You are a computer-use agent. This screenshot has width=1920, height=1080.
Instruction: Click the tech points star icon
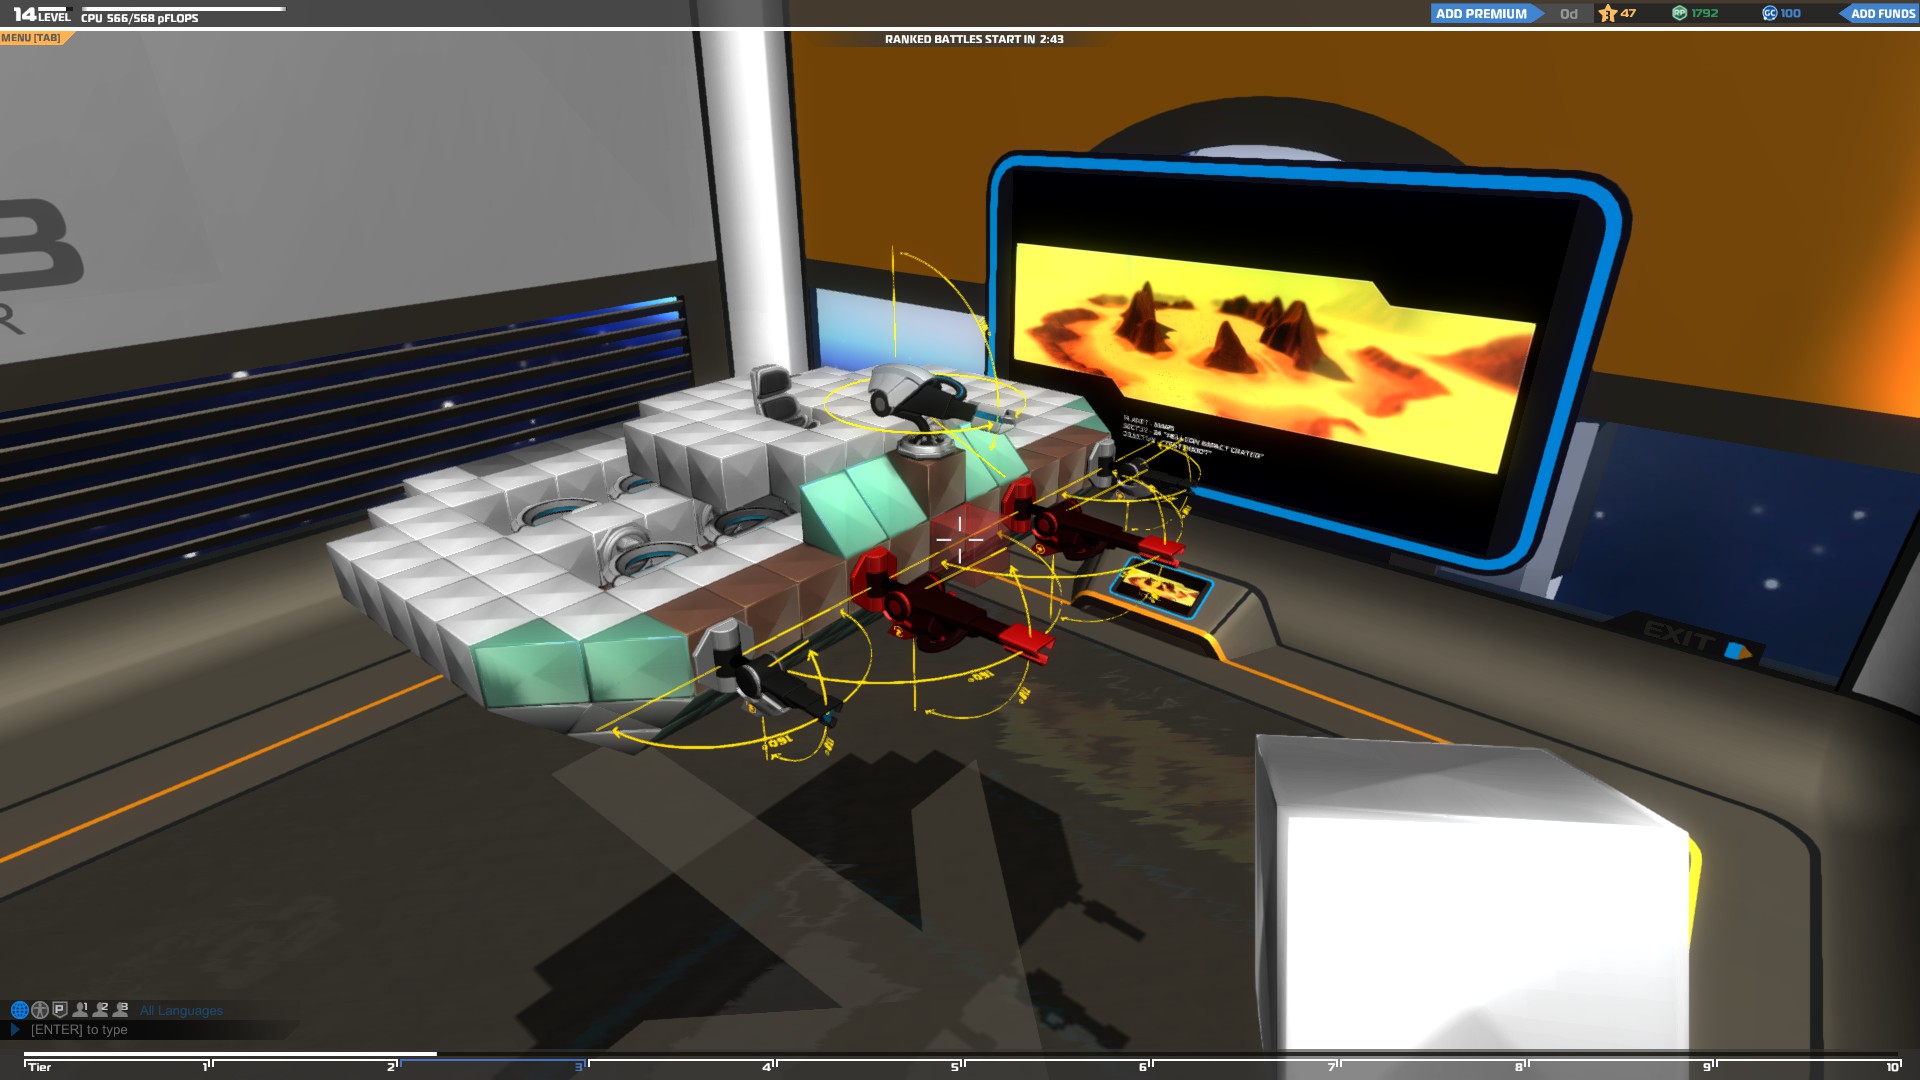1607,13
